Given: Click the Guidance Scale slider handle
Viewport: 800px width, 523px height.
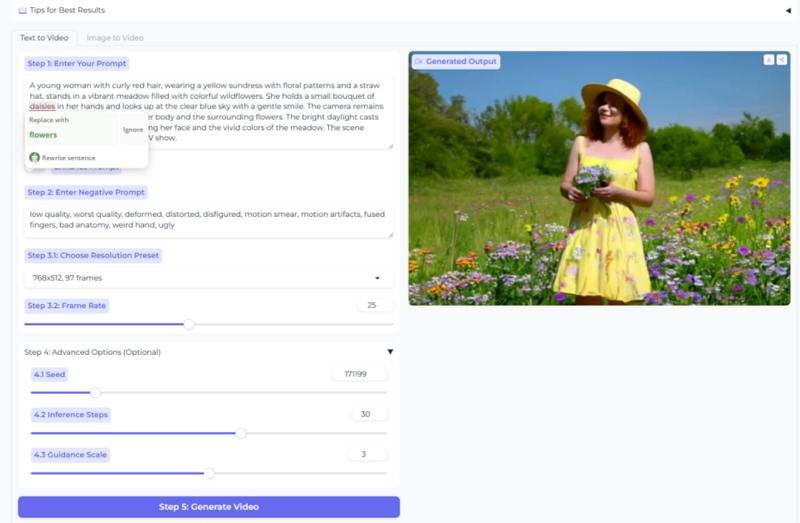Looking at the screenshot, I should (x=209, y=473).
